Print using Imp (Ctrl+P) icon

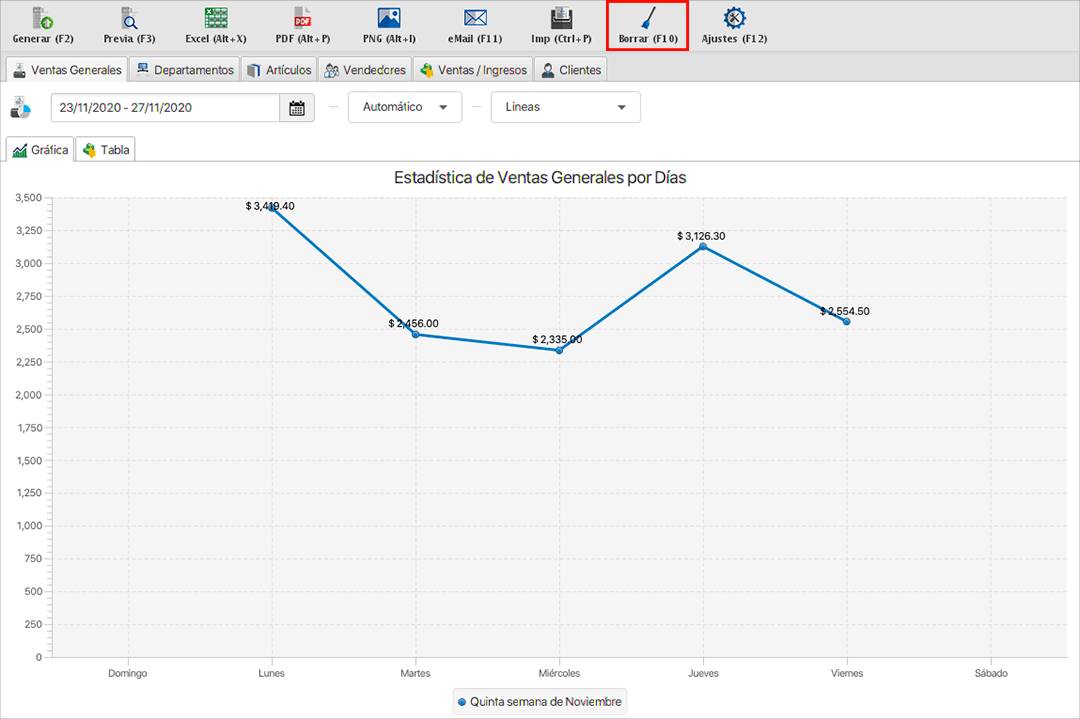(561, 18)
